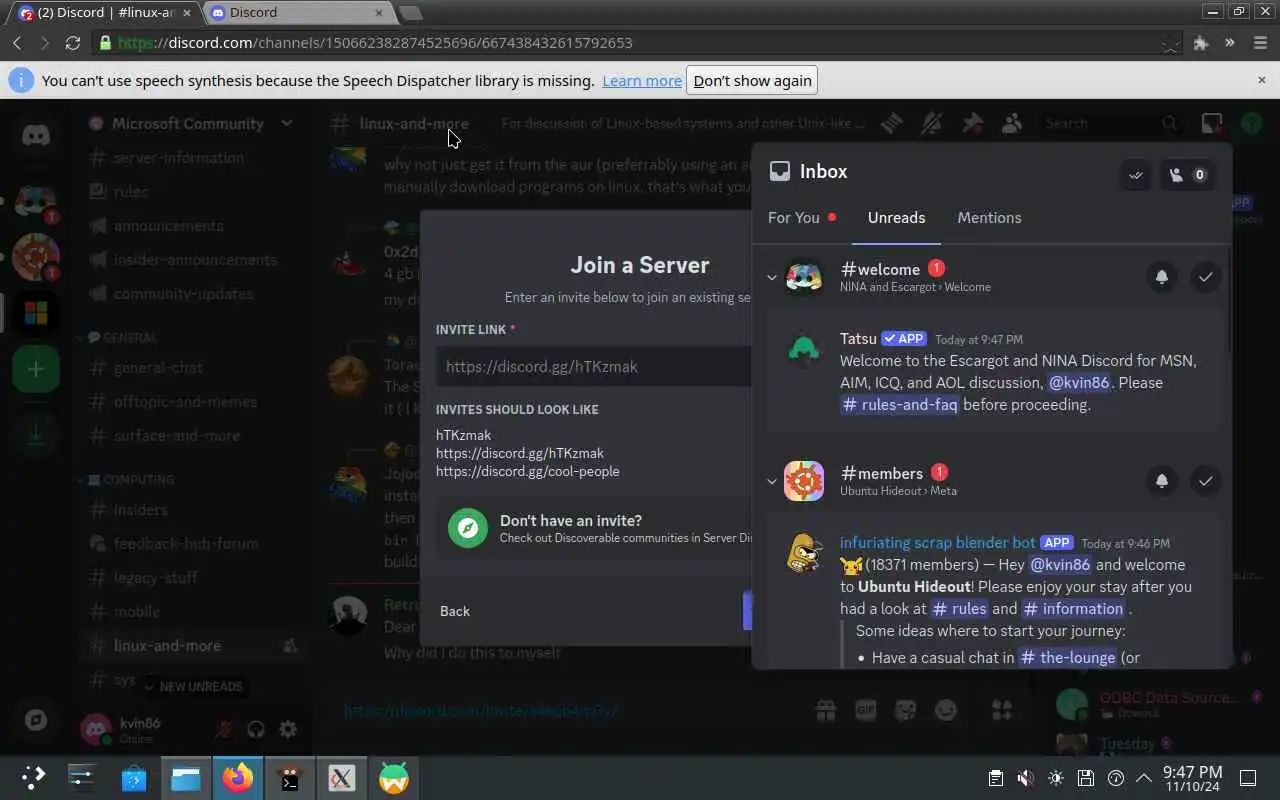Click the Search box in channel header
Image resolution: width=1280 pixels, height=800 pixels.
click(x=1110, y=123)
